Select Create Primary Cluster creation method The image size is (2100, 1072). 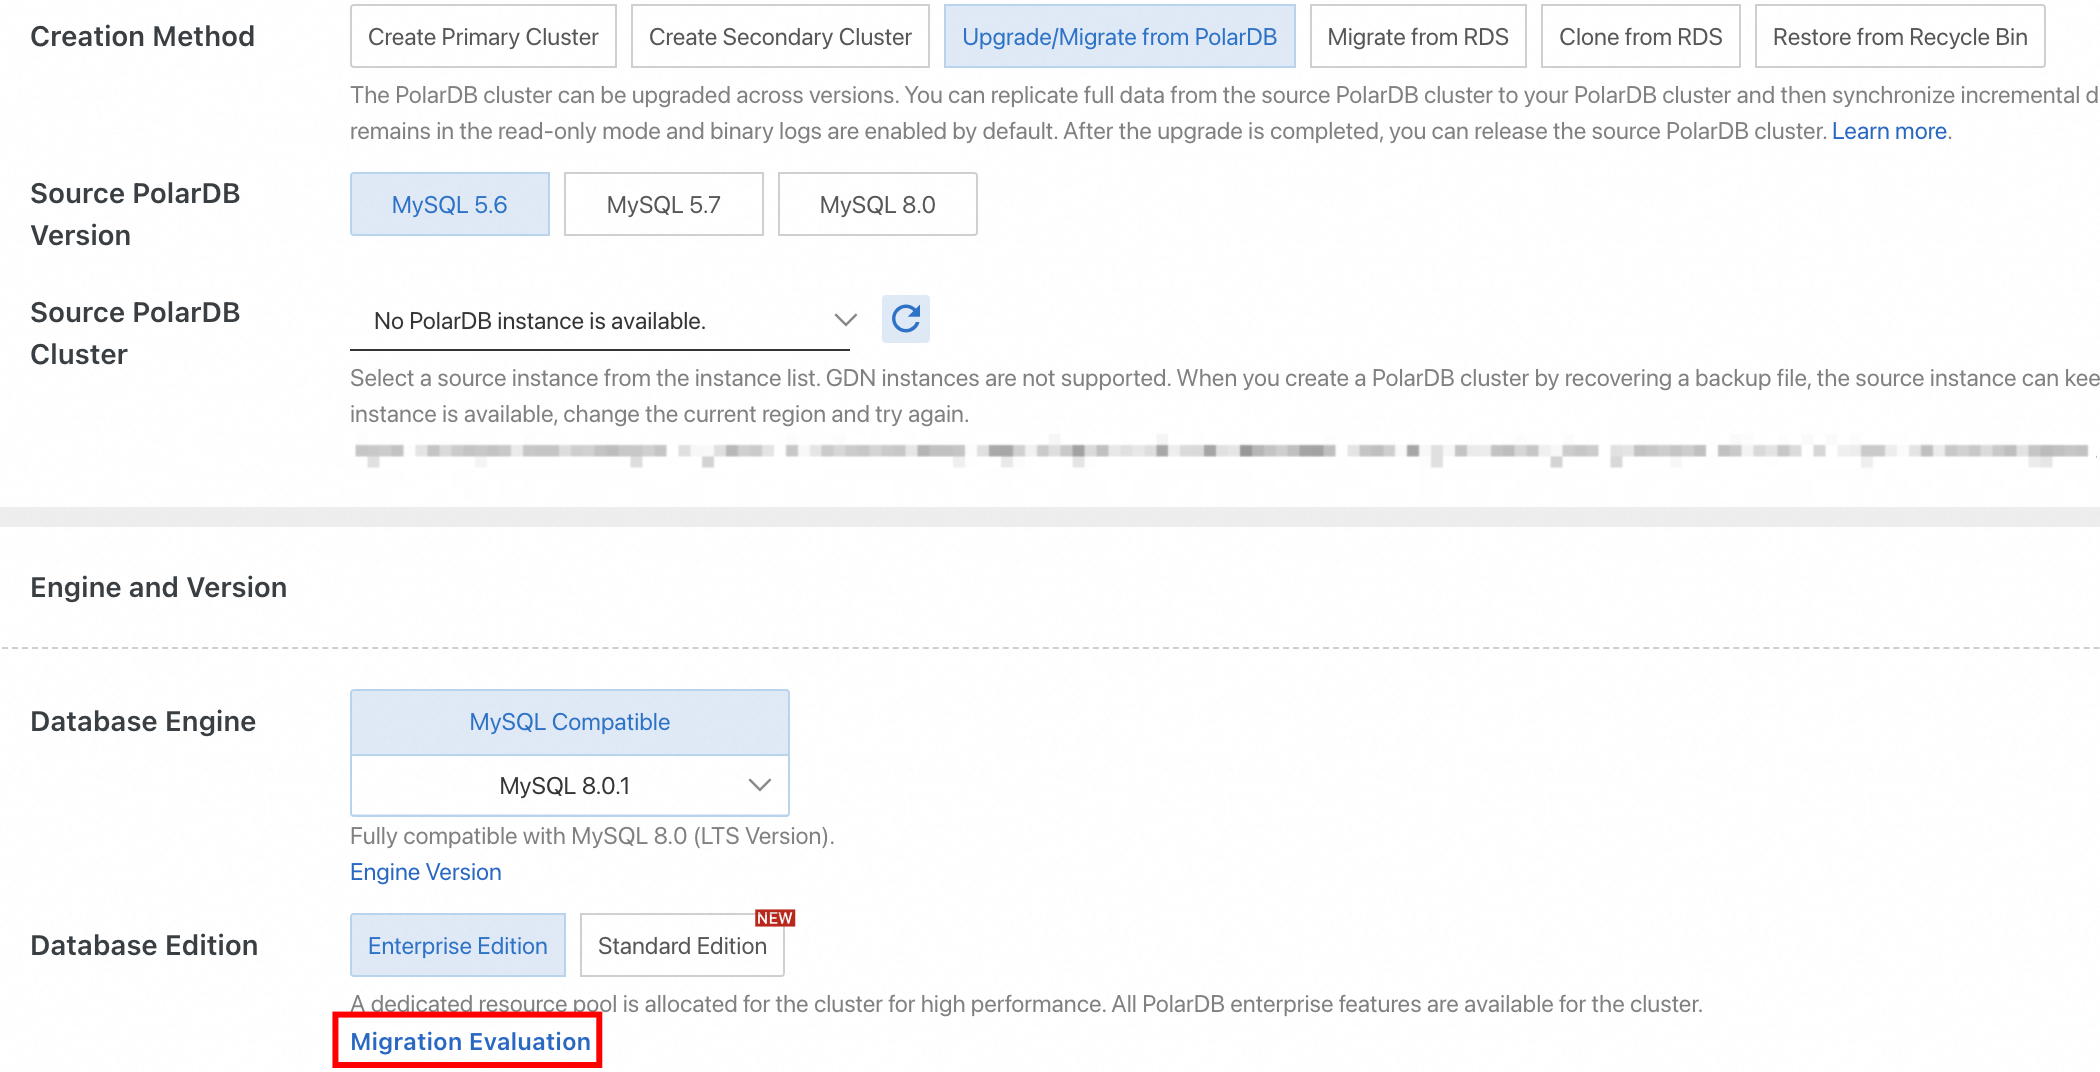pyautogui.click(x=483, y=37)
